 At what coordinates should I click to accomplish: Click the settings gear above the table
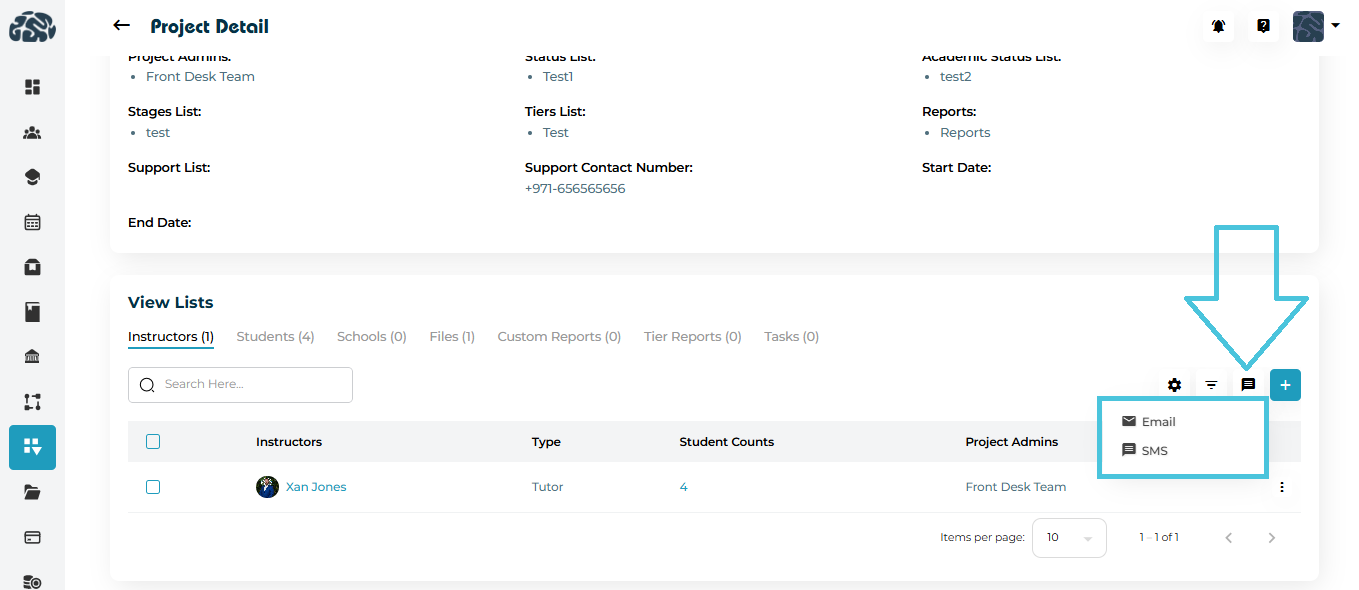pos(1174,385)
